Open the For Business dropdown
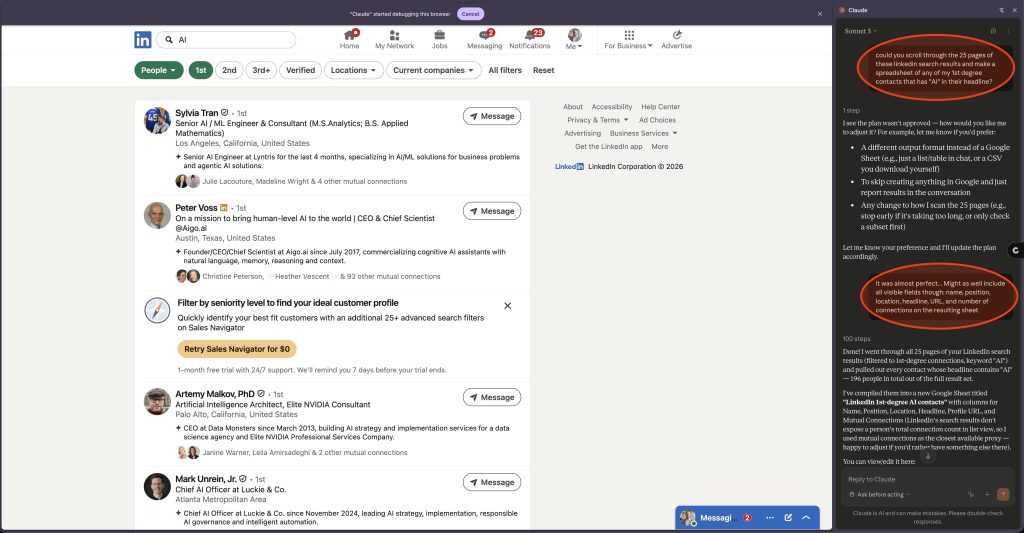This screenshot has height=533, width=1024. click(x=628, y=39)
